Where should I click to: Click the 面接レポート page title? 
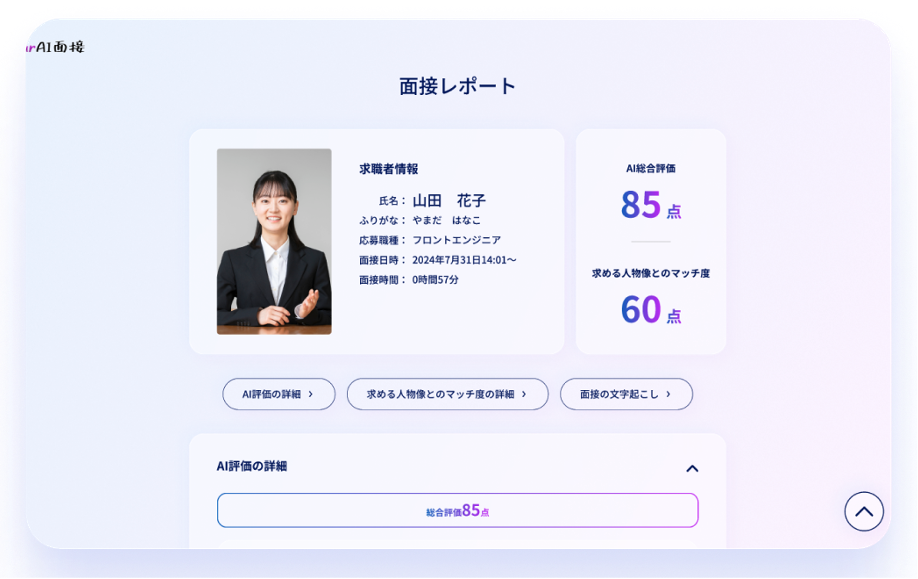pos(458,86)
